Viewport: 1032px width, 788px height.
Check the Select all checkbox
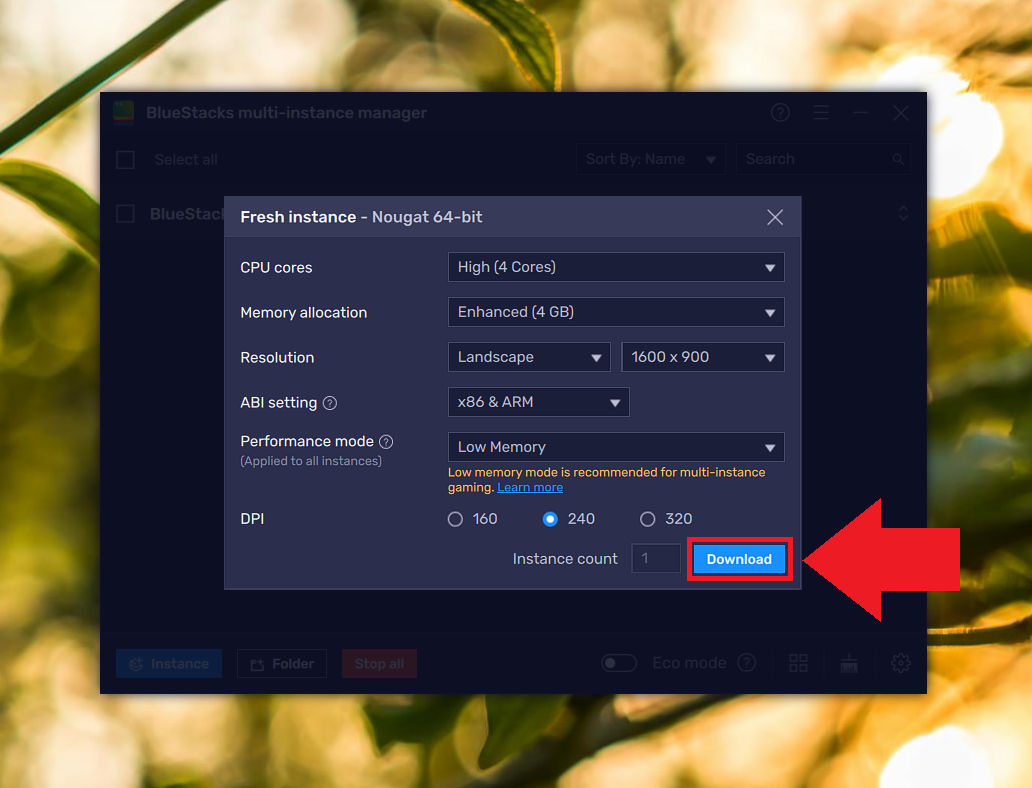point(125,159)
